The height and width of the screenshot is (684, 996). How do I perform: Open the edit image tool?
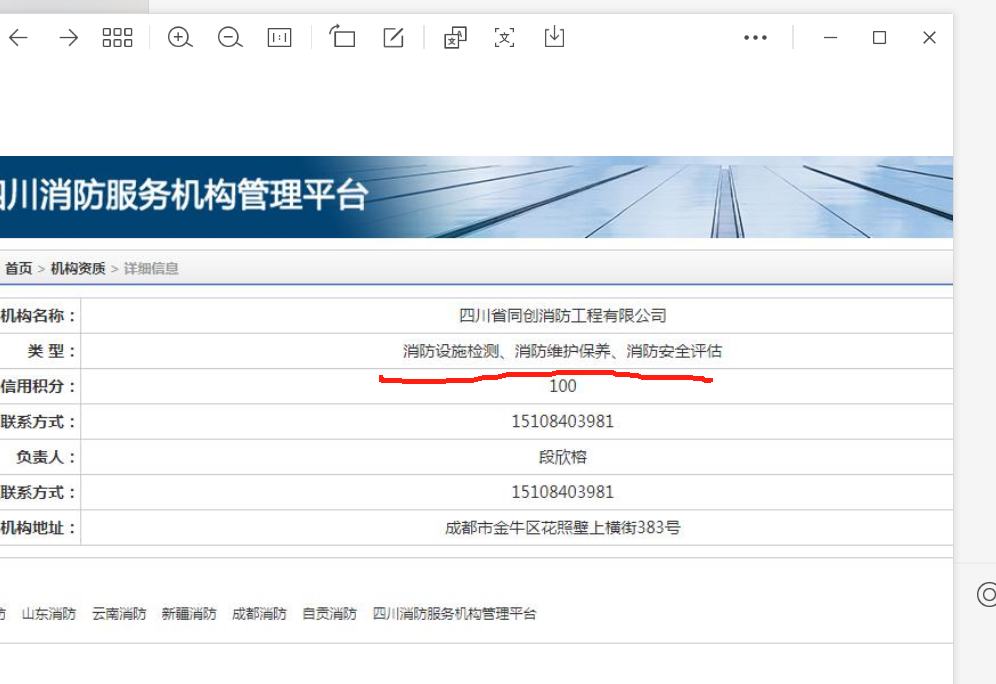[394, 37]
